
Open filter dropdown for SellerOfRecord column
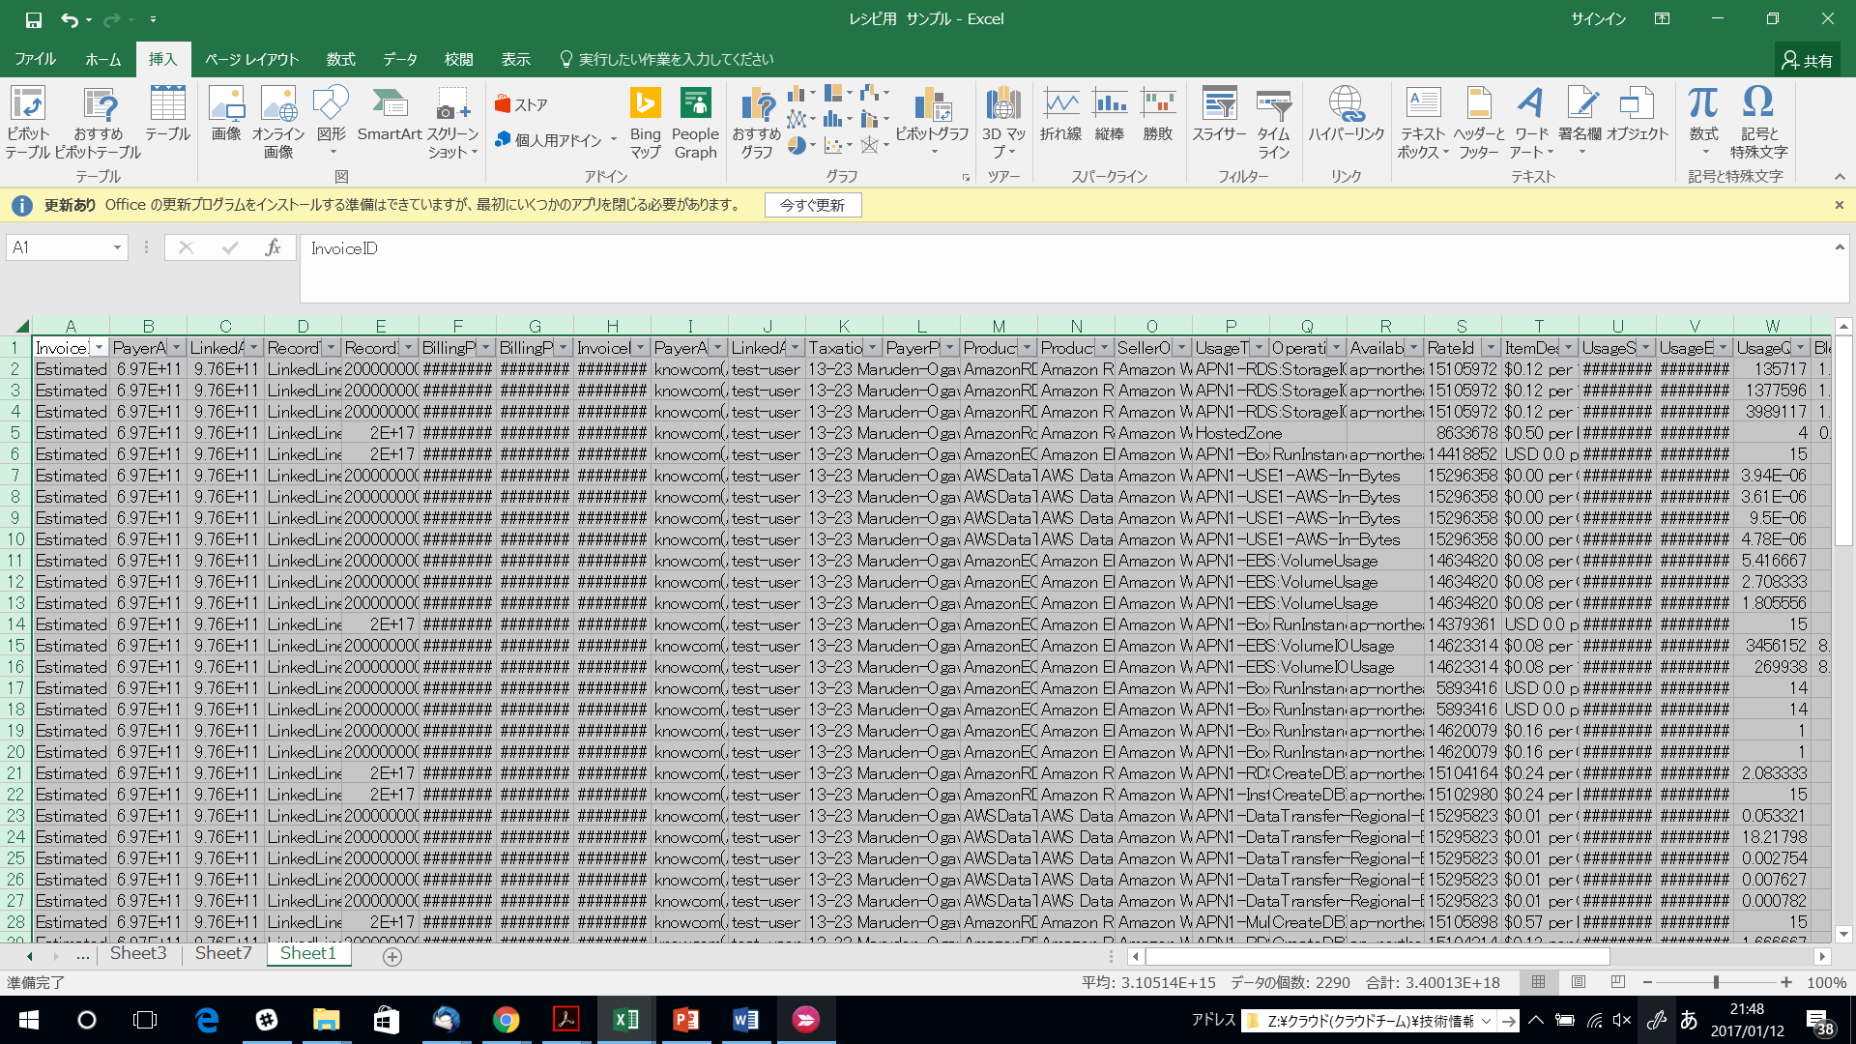pyautogui.click(x=1181, y=347)
